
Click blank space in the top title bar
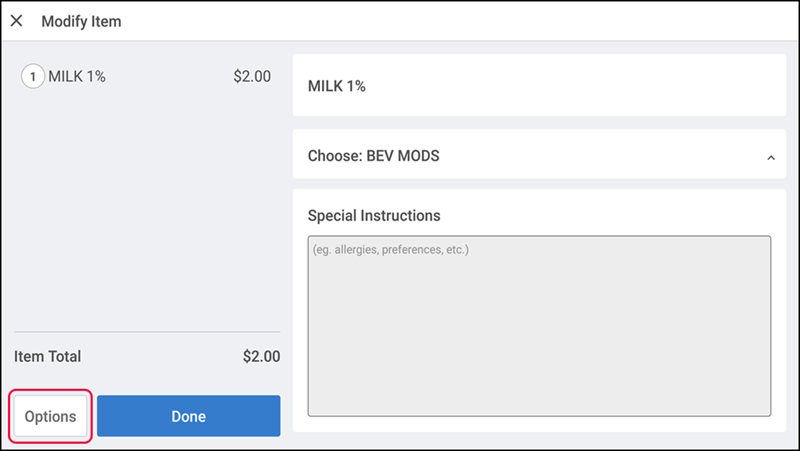pos(459,21)
